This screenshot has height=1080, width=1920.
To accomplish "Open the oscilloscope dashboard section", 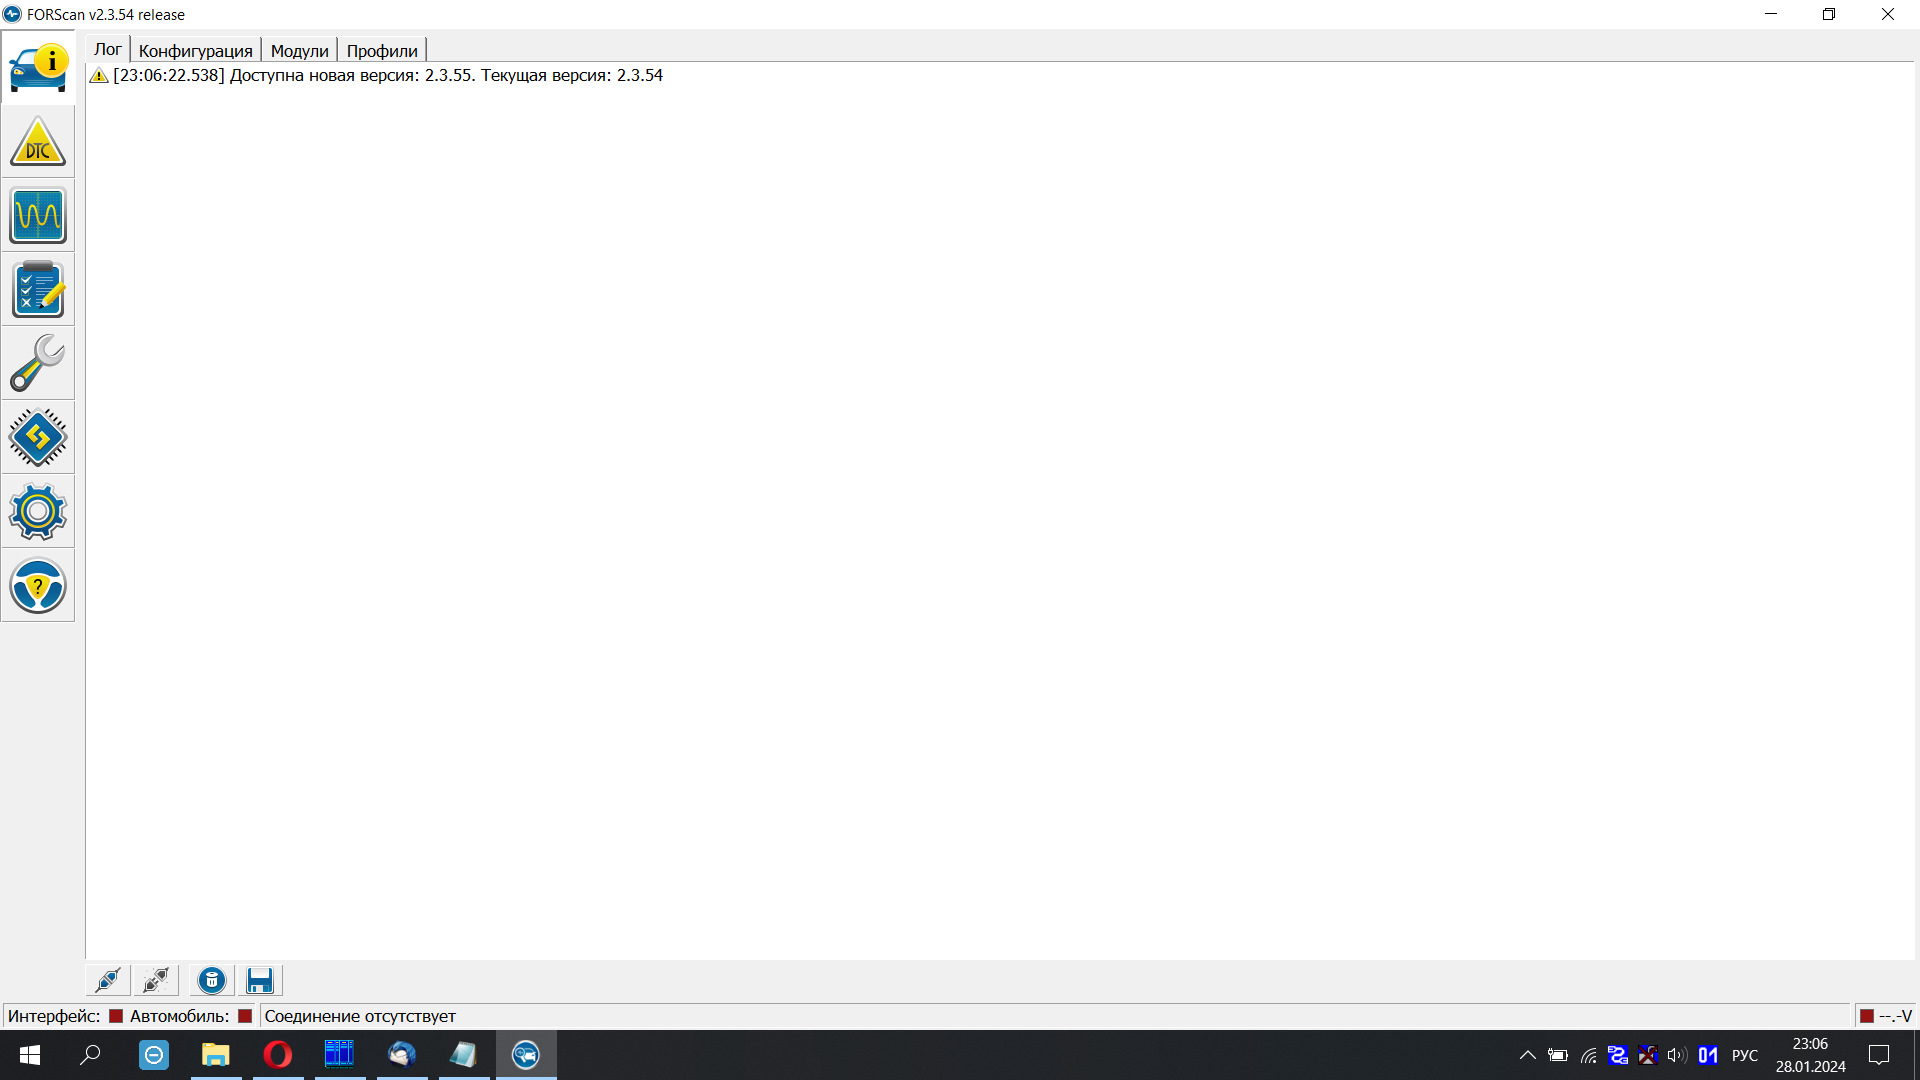I will 38,216.
